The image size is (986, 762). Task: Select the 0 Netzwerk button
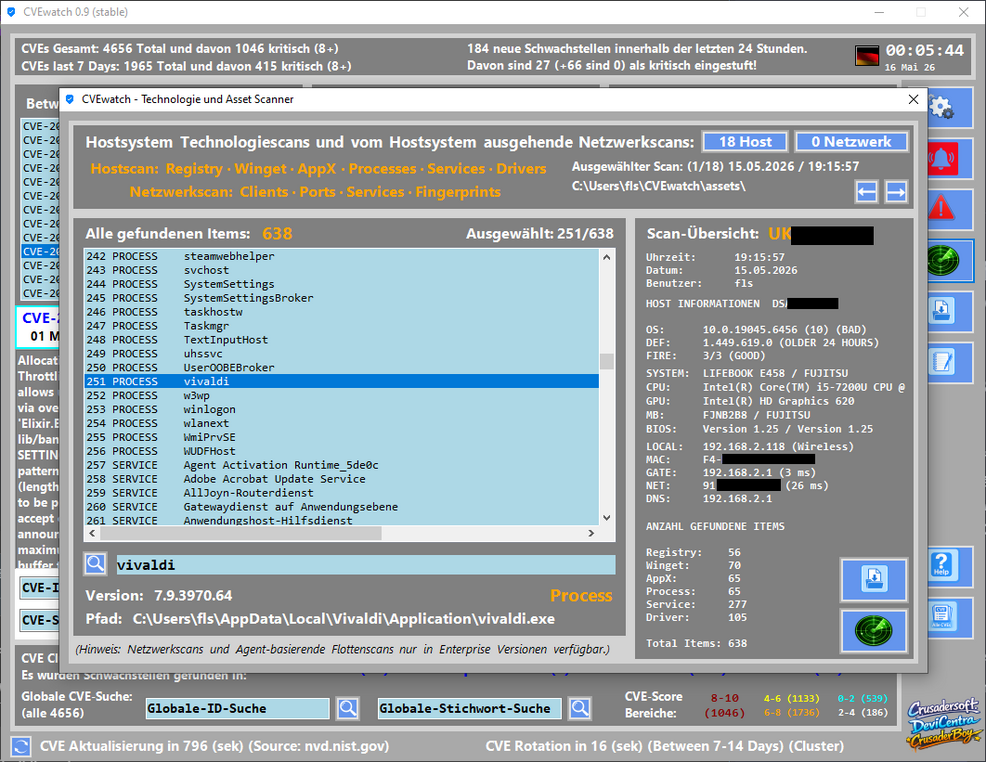click(x=851, y=142)
